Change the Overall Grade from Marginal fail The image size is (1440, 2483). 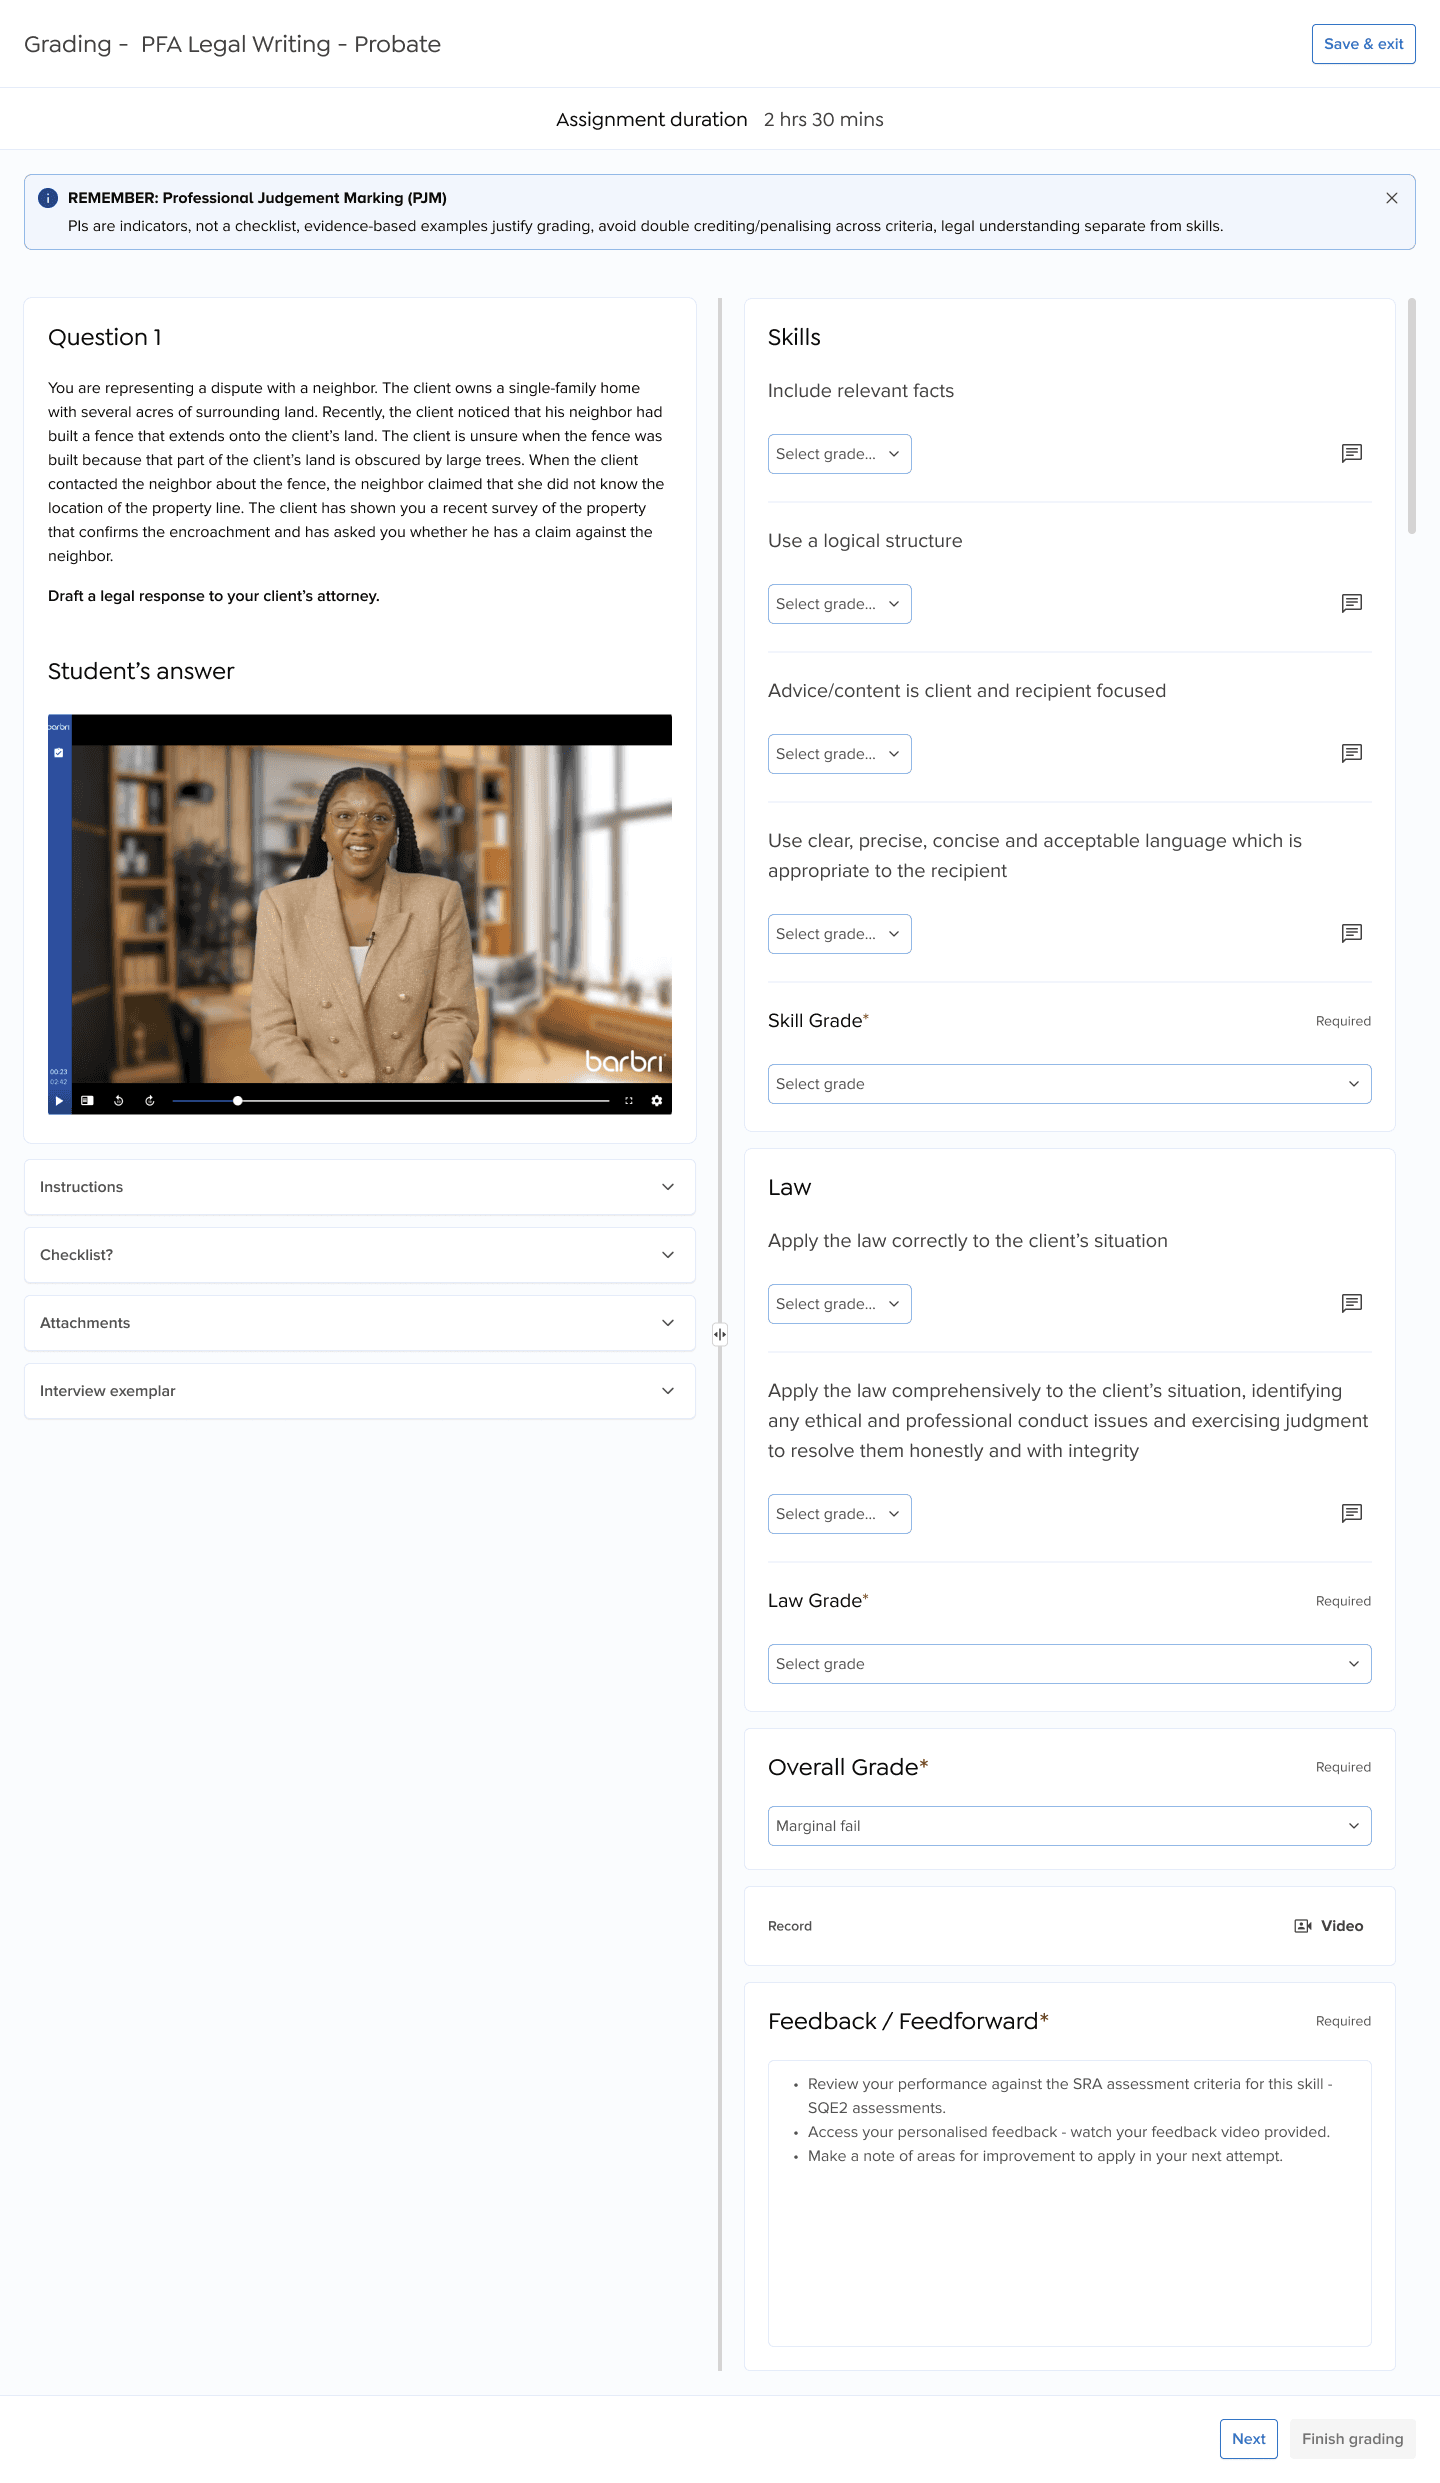(x=1070, y=1826)
